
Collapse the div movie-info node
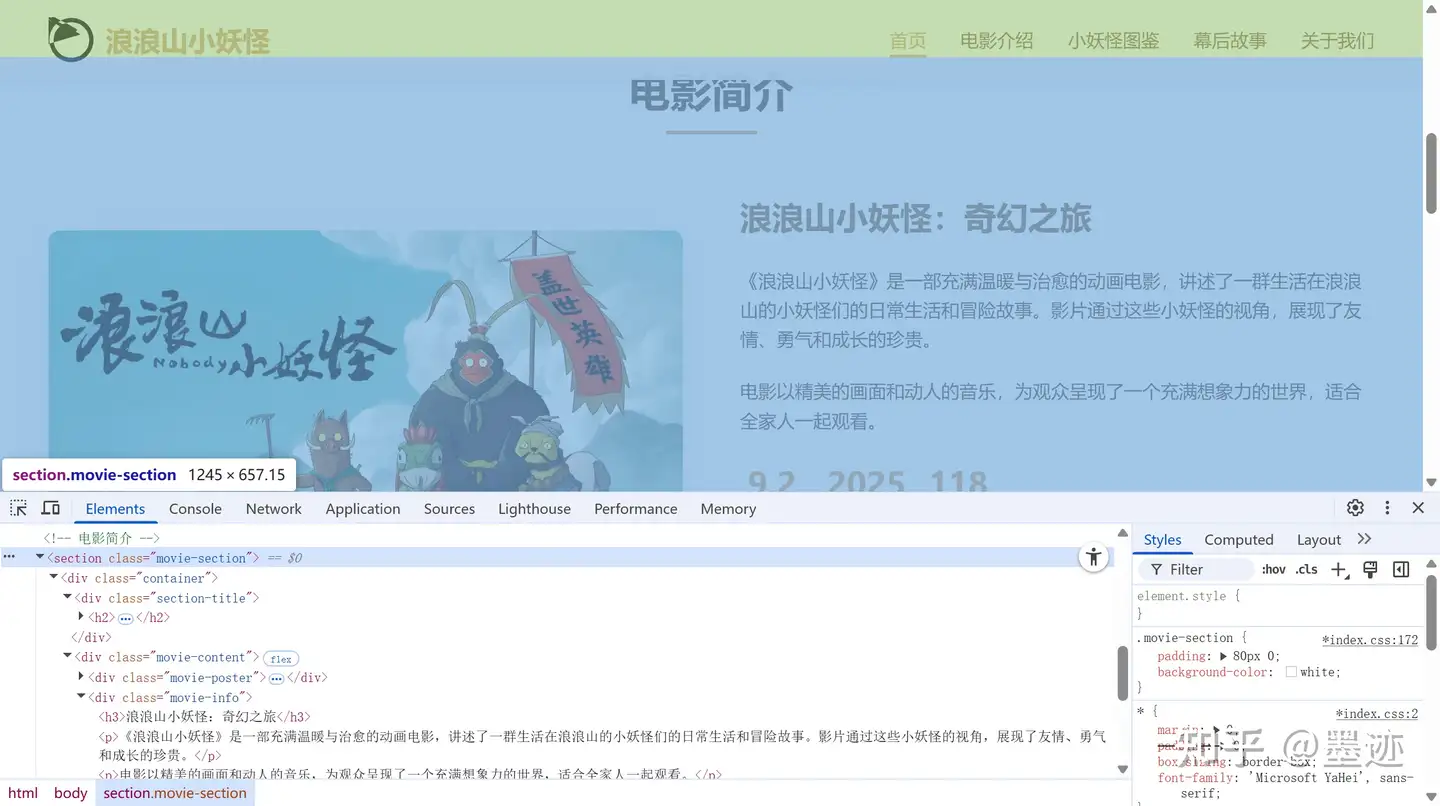(x=81, y=697)
